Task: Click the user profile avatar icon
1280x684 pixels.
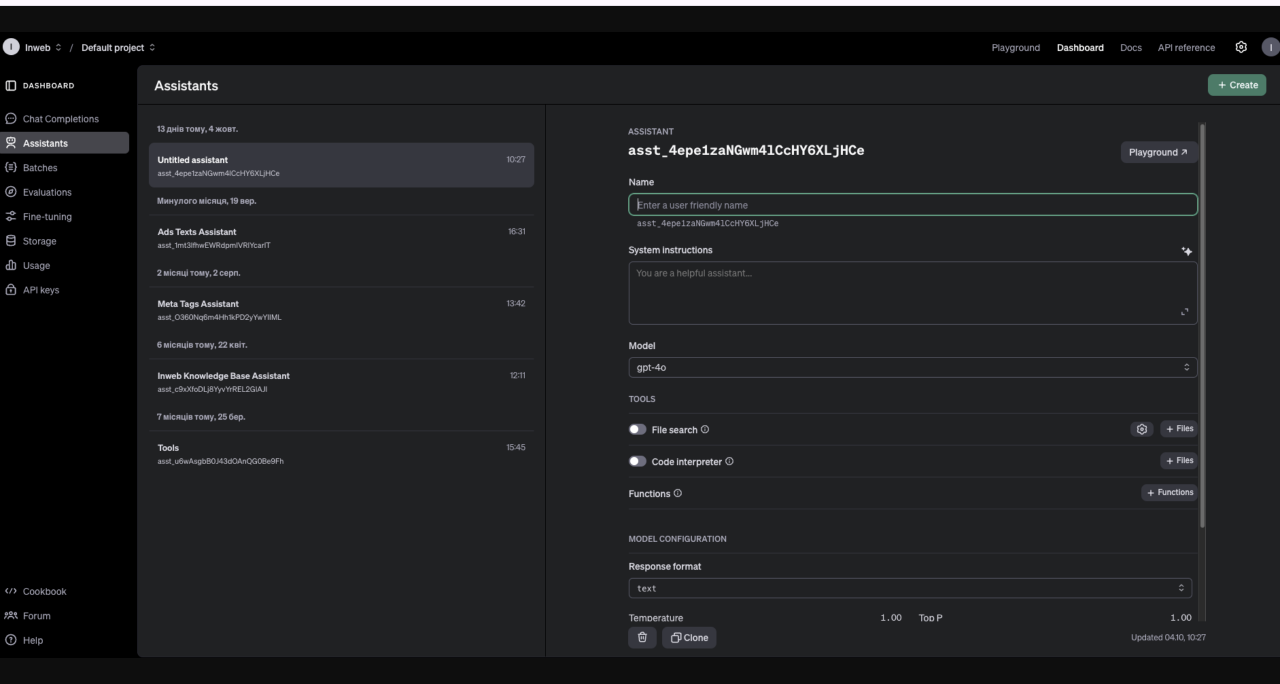Action: click(1270, 47)
